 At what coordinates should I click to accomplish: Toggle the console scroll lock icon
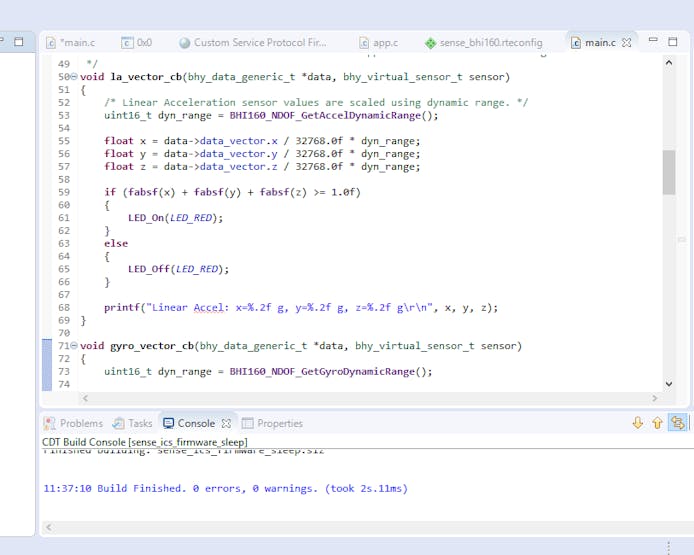coord(678,423)
